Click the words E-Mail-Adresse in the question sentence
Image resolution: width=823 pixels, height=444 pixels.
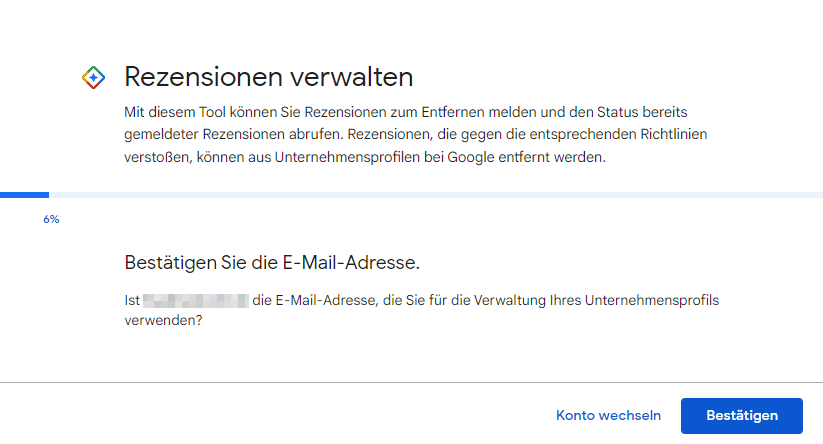(326, 300)
